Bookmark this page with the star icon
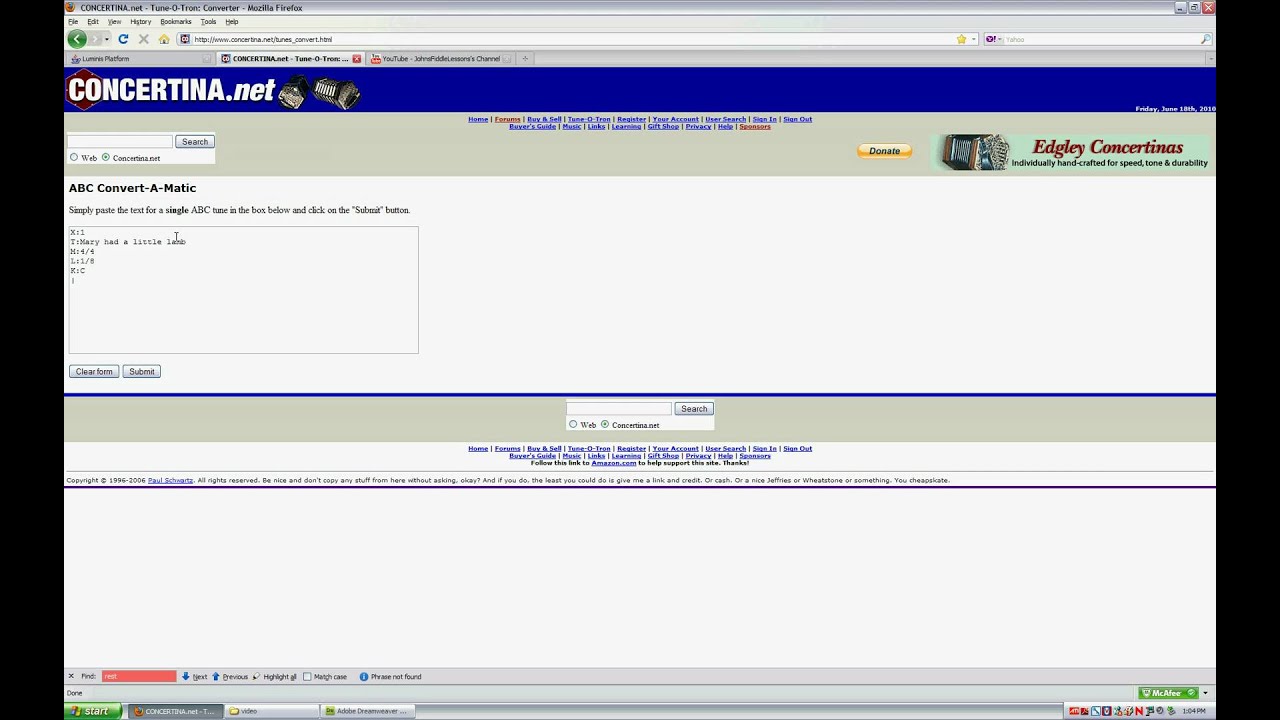The height and width of the screenshot is (720, 1280). (x=961, y=39)
